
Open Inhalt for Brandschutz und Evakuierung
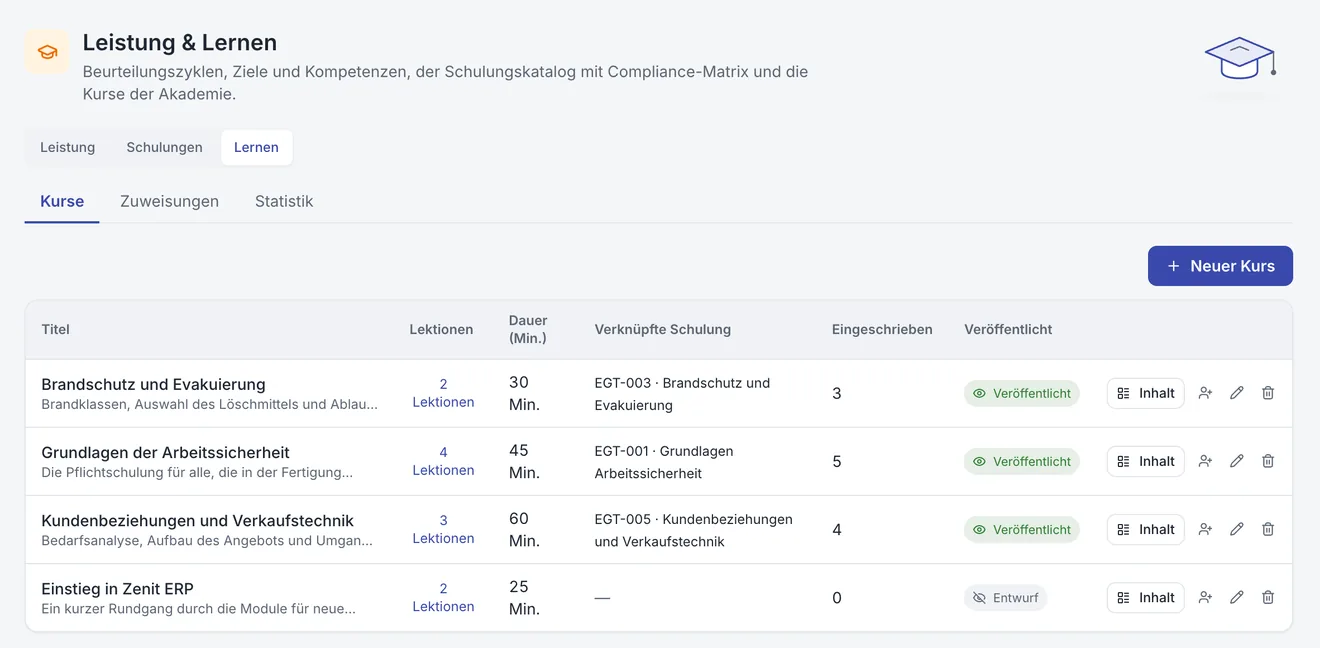click(1146, 393)
